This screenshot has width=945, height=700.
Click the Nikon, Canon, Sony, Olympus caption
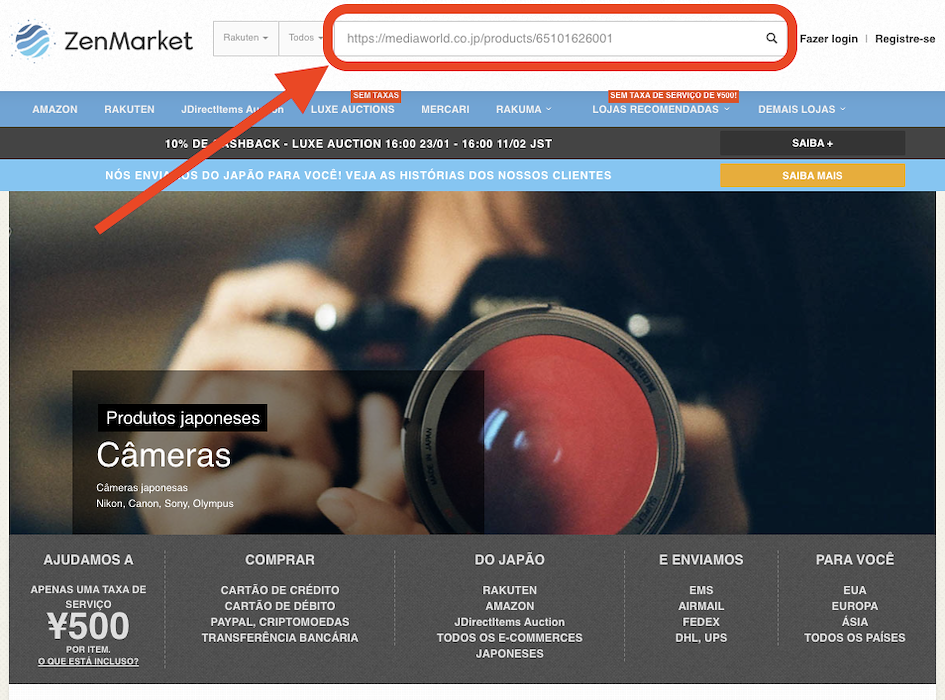pos(165,503)
